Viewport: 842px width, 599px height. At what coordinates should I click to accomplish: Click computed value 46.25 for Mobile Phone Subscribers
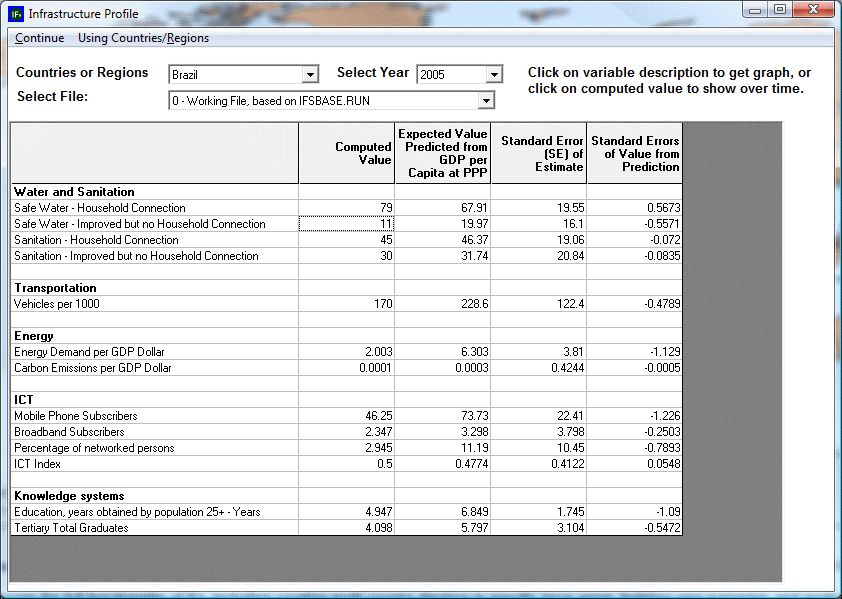[x=346, y=416]
